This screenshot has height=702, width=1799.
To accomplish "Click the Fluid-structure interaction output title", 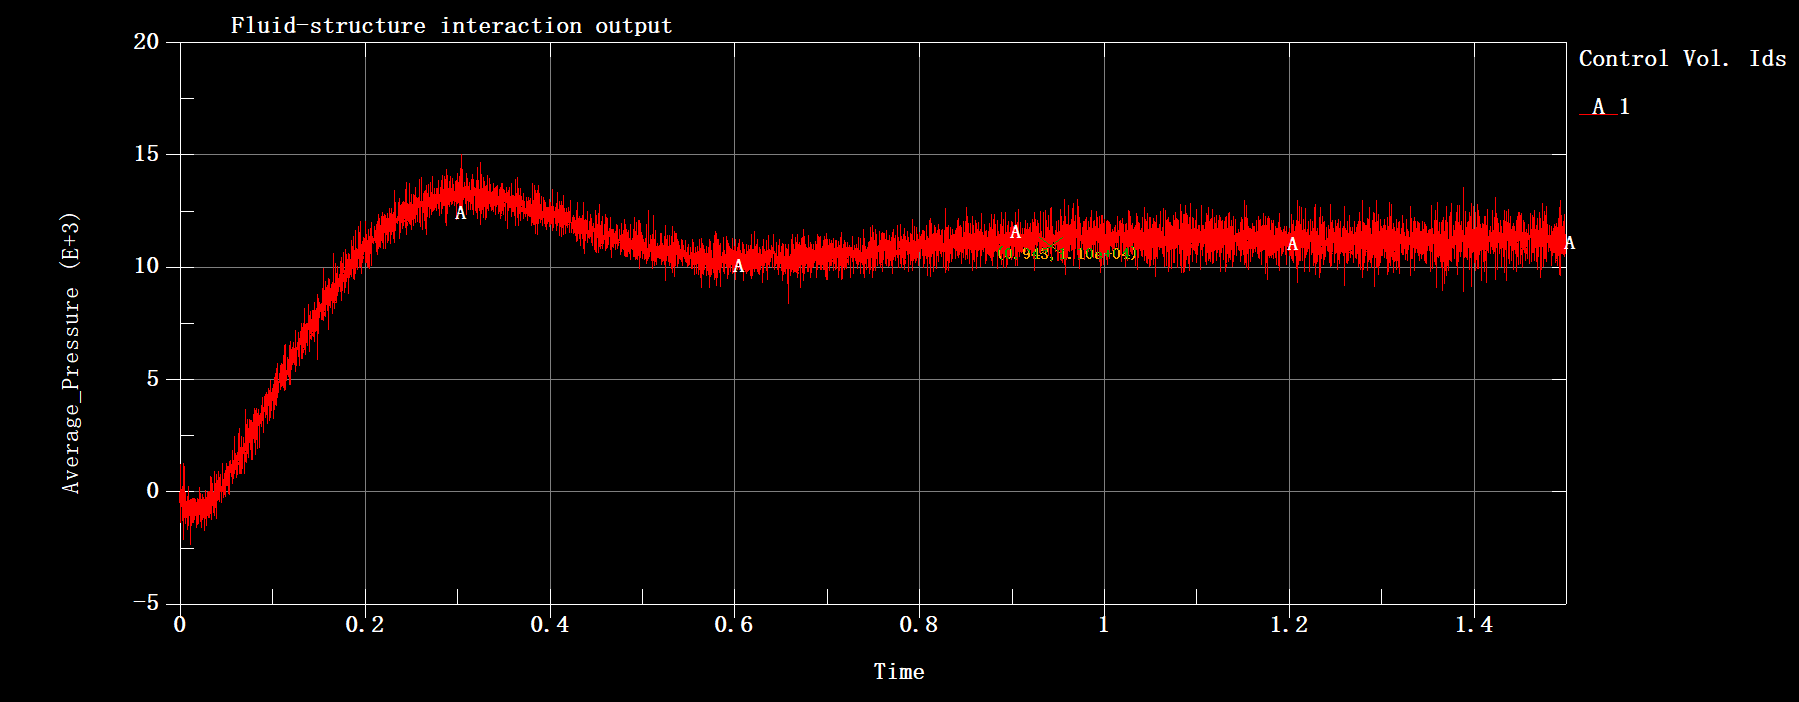I will 451,26.
